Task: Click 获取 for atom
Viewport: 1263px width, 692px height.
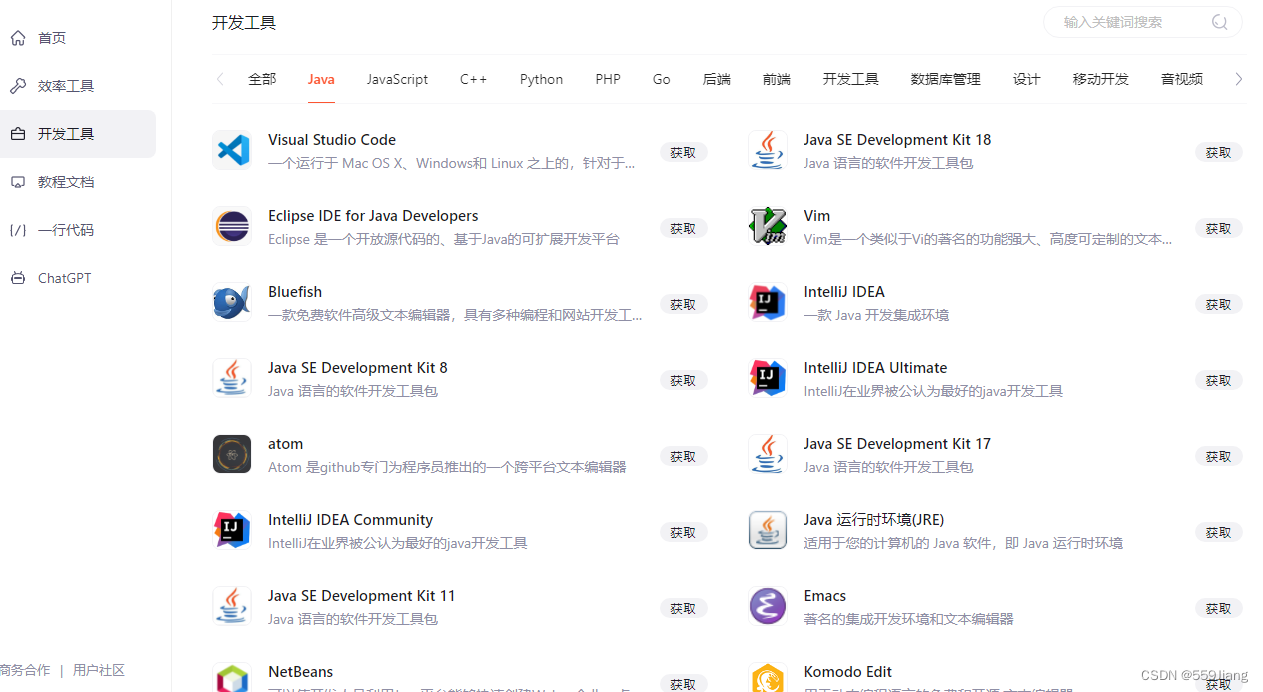Action: pos(683,456)
